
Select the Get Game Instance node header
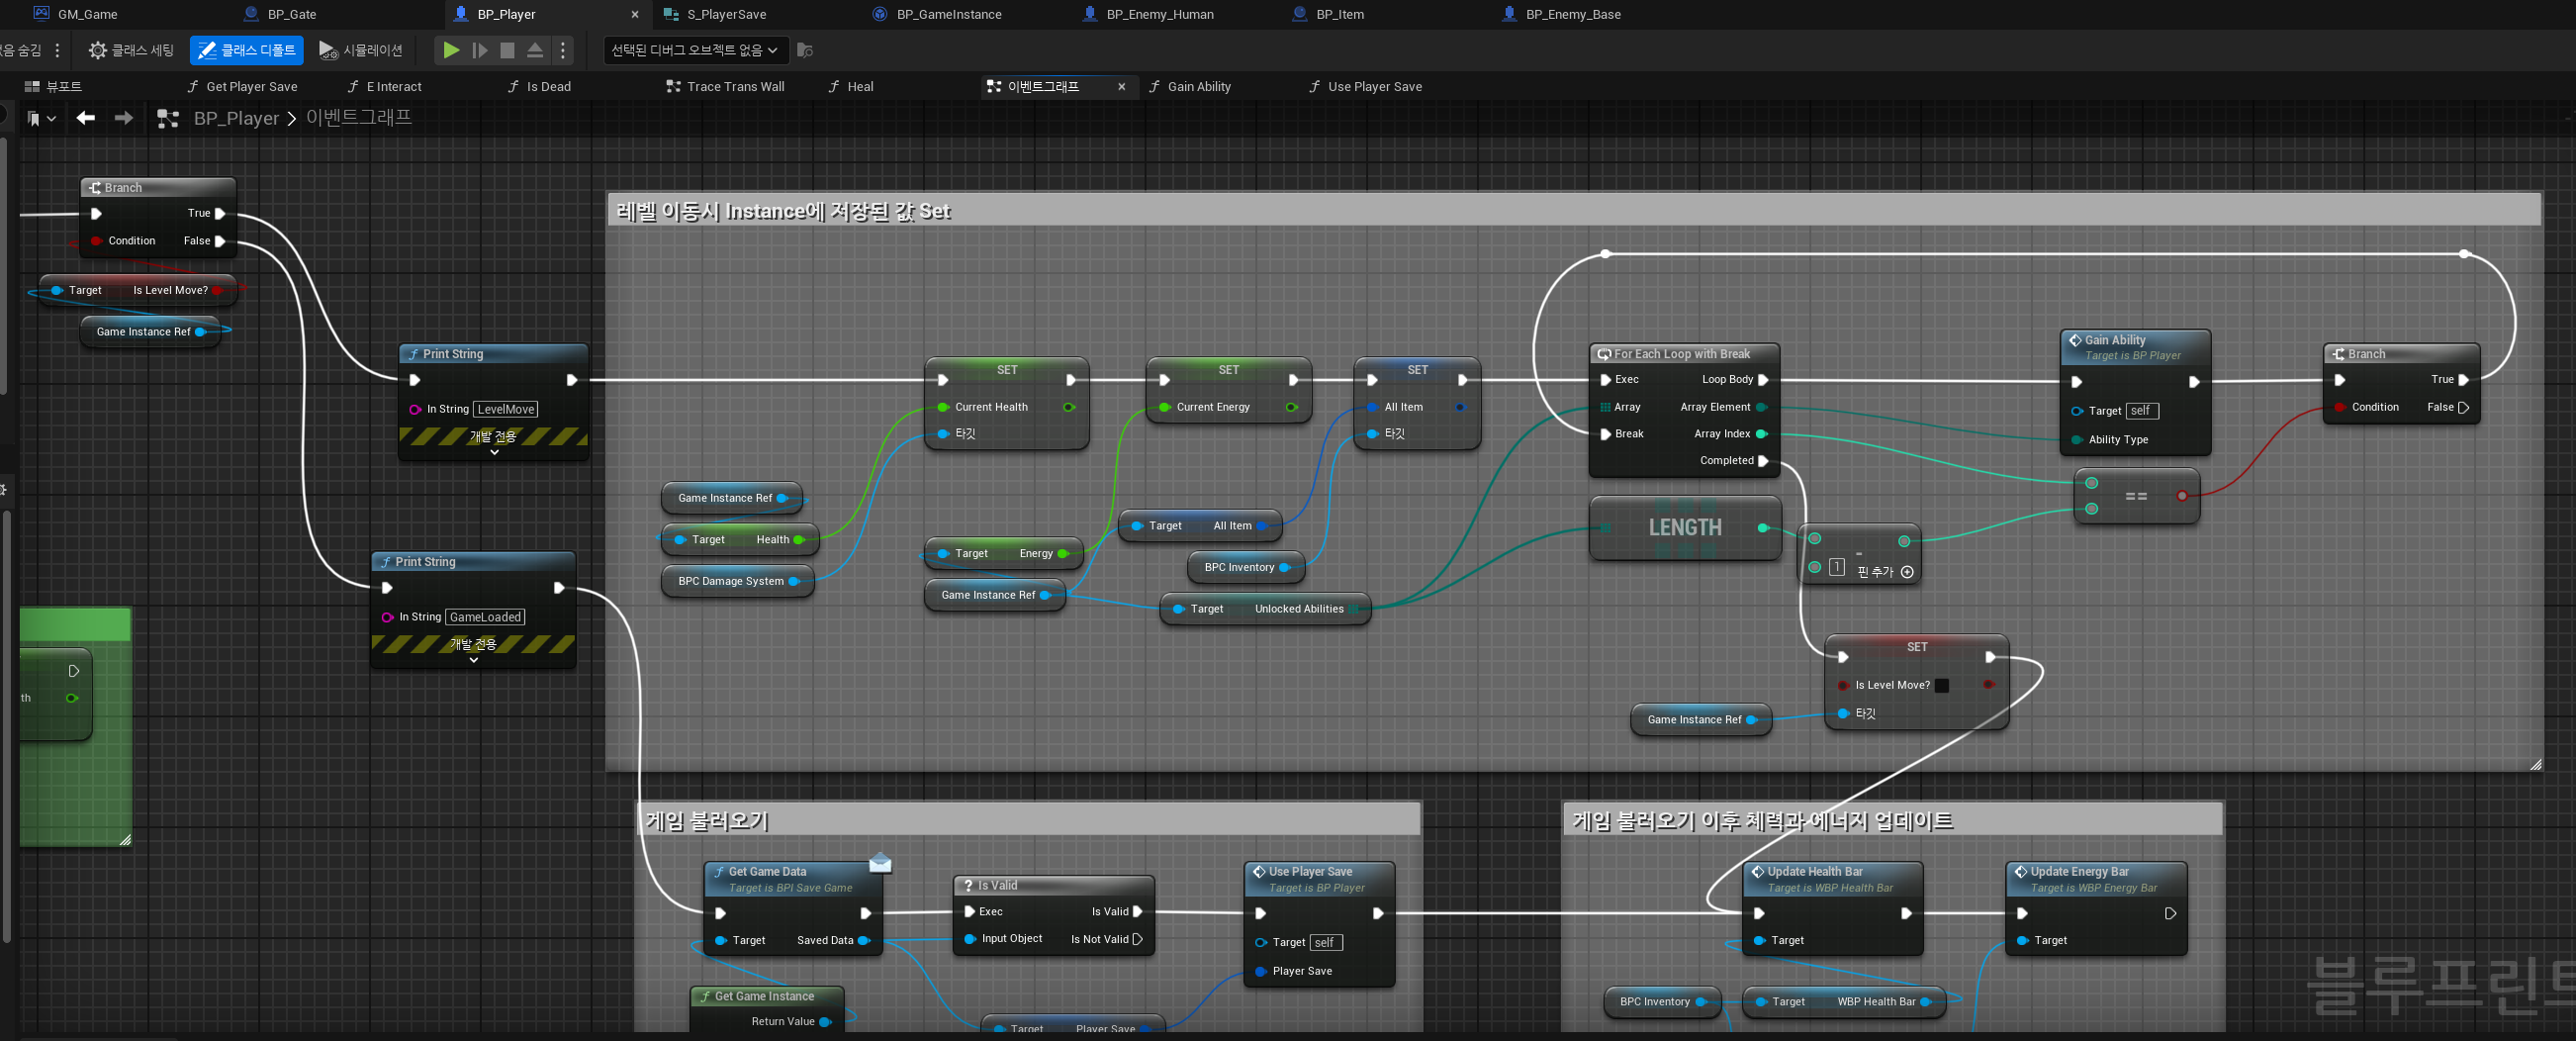pos(767,996)
